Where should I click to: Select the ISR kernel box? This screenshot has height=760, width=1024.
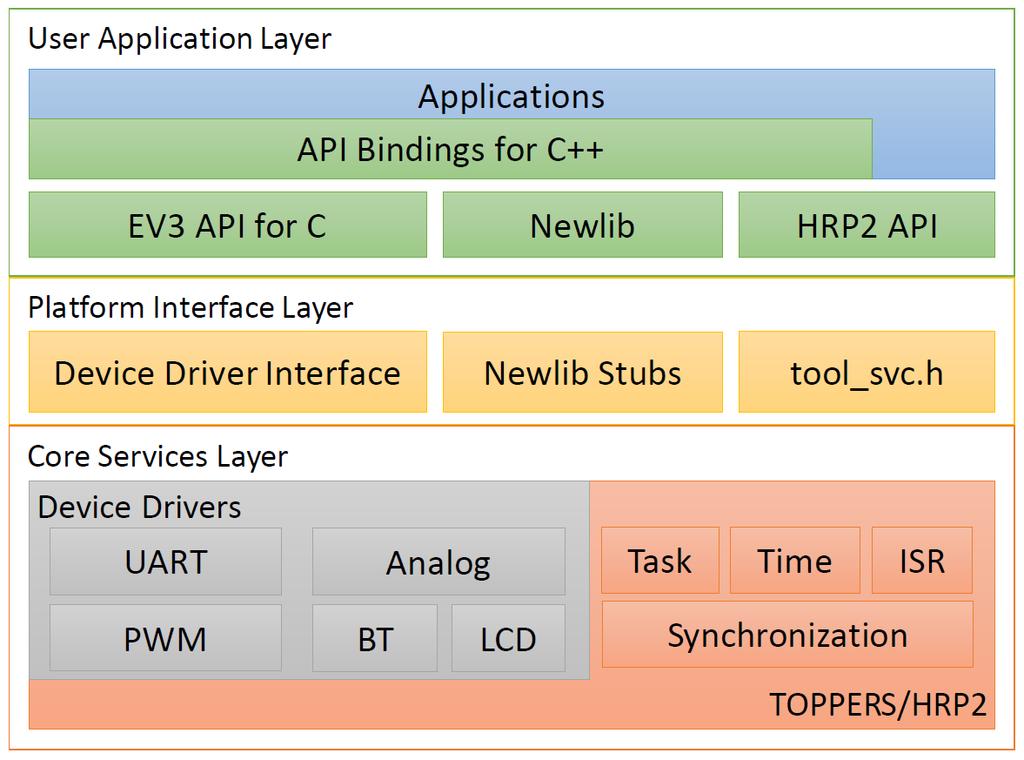(x=922, y=561)
